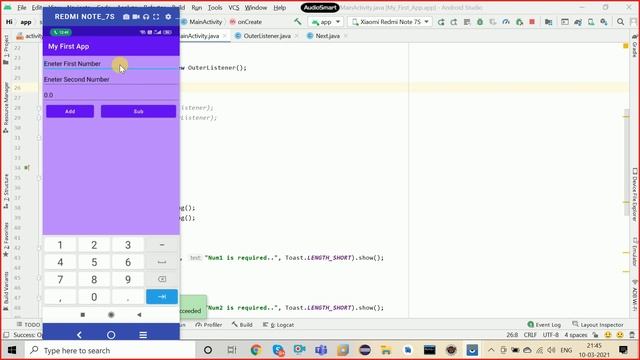
Task: Open the VCS menu
Action: tap(234, 7)
